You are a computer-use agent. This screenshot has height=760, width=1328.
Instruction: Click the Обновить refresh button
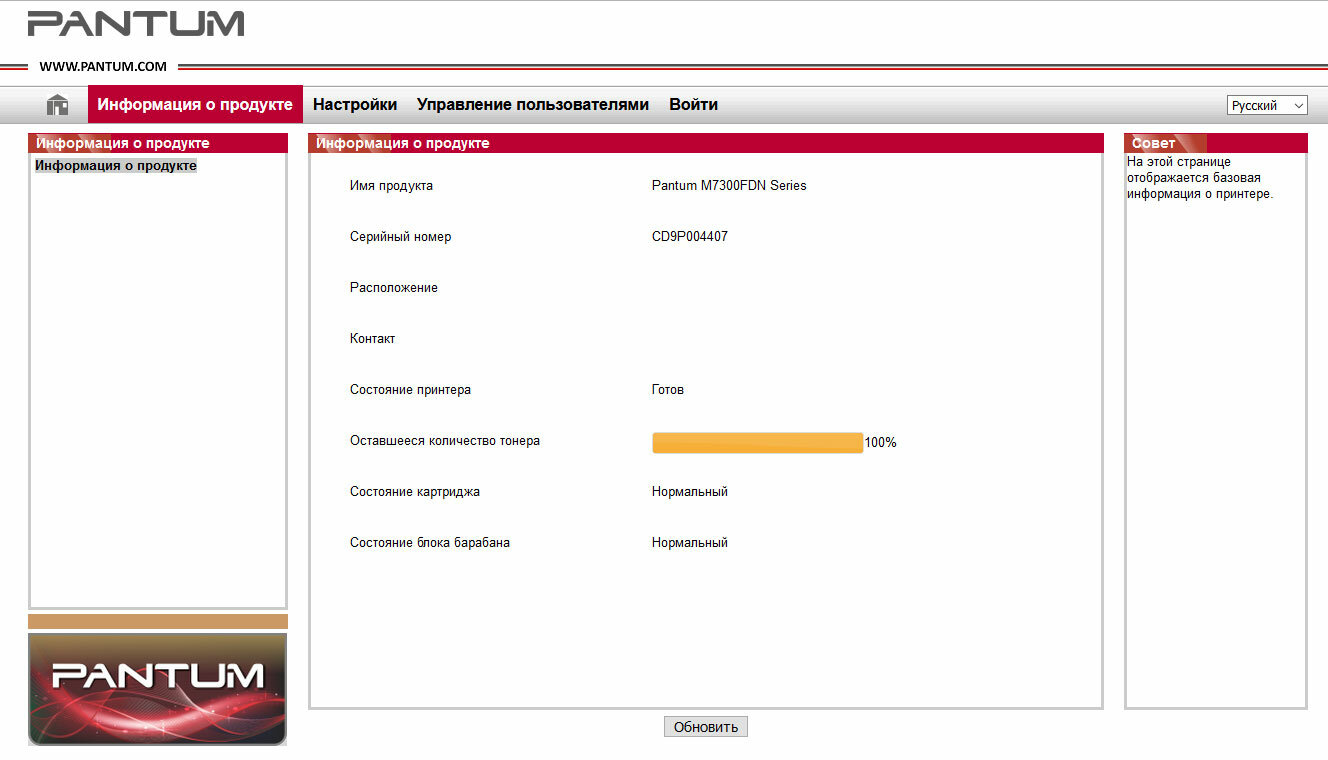tap(705, 727)
